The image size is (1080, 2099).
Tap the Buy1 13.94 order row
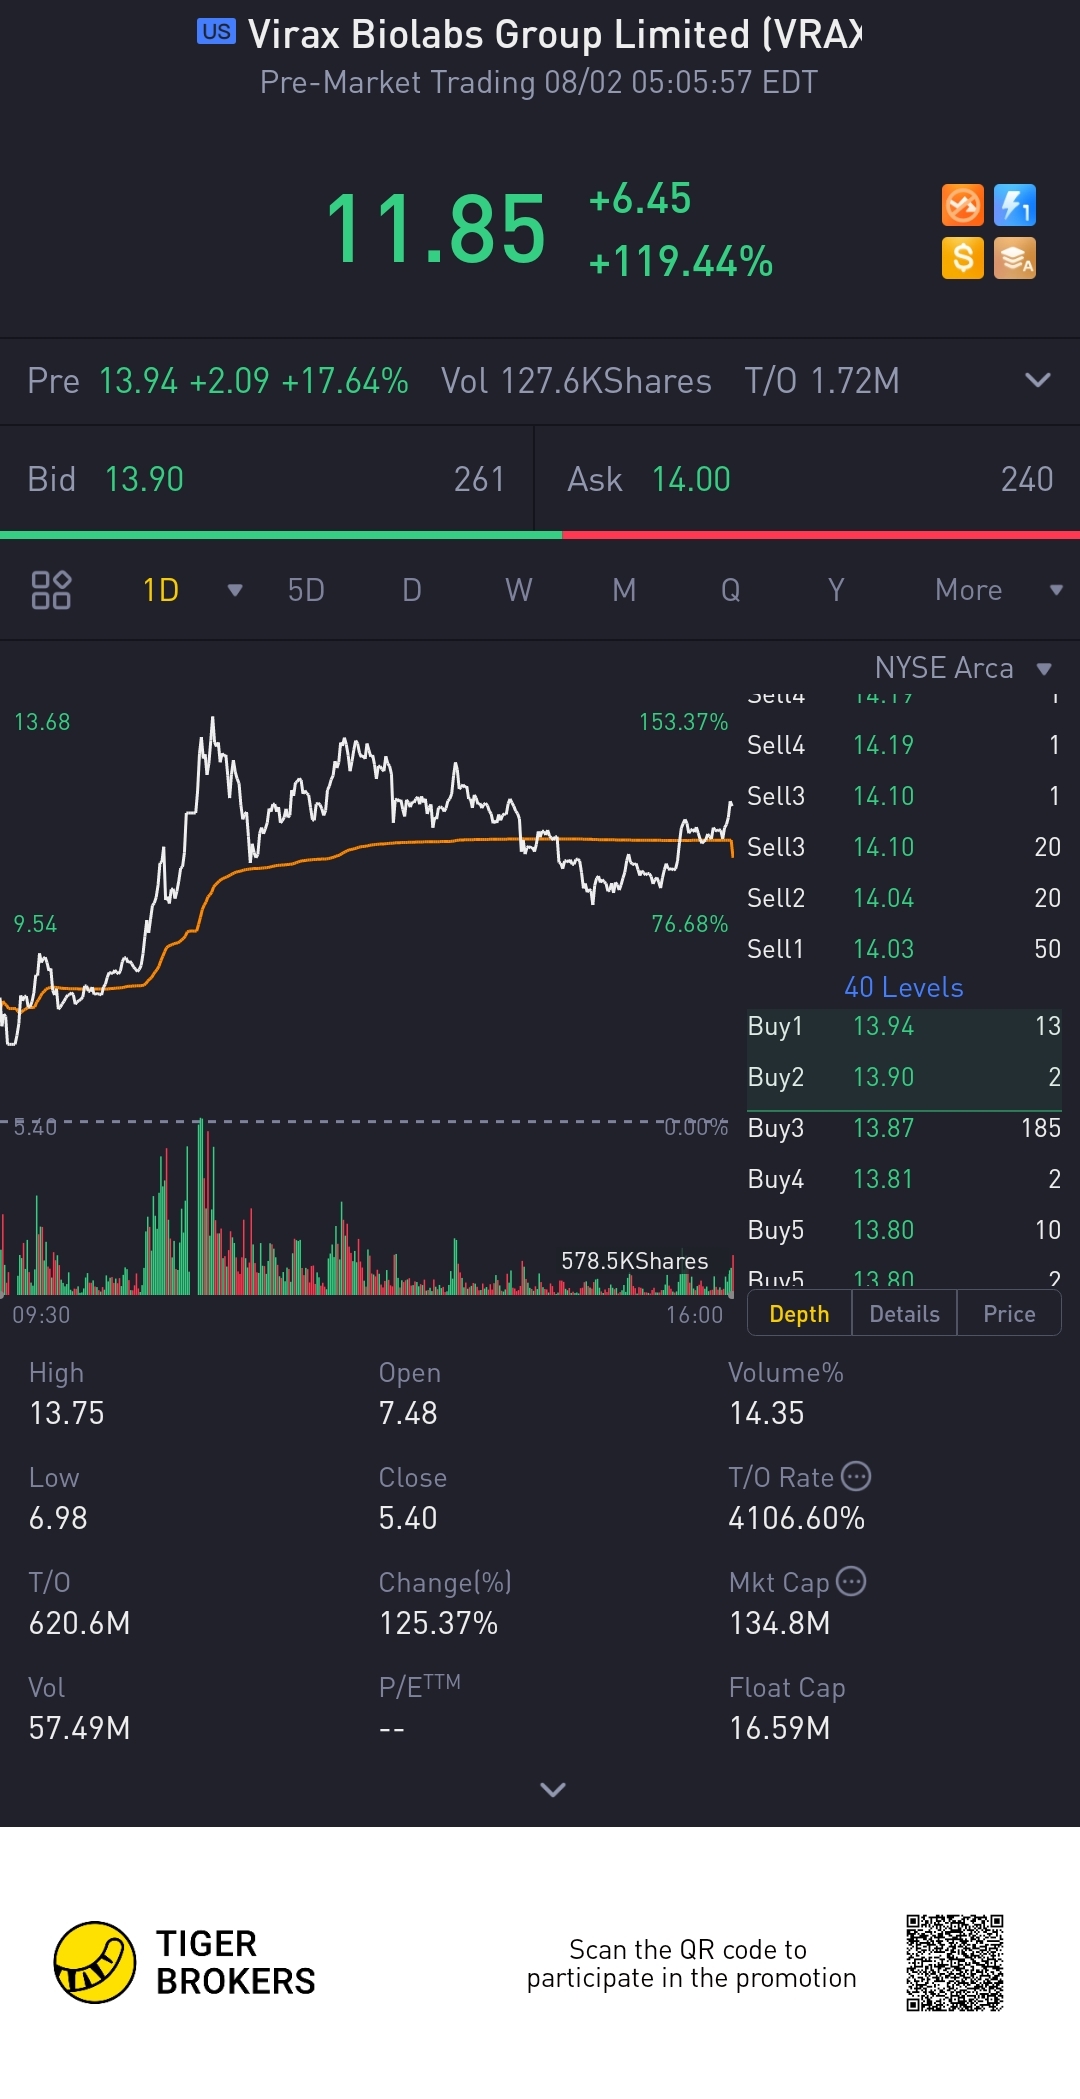(x=904, y=1026)
